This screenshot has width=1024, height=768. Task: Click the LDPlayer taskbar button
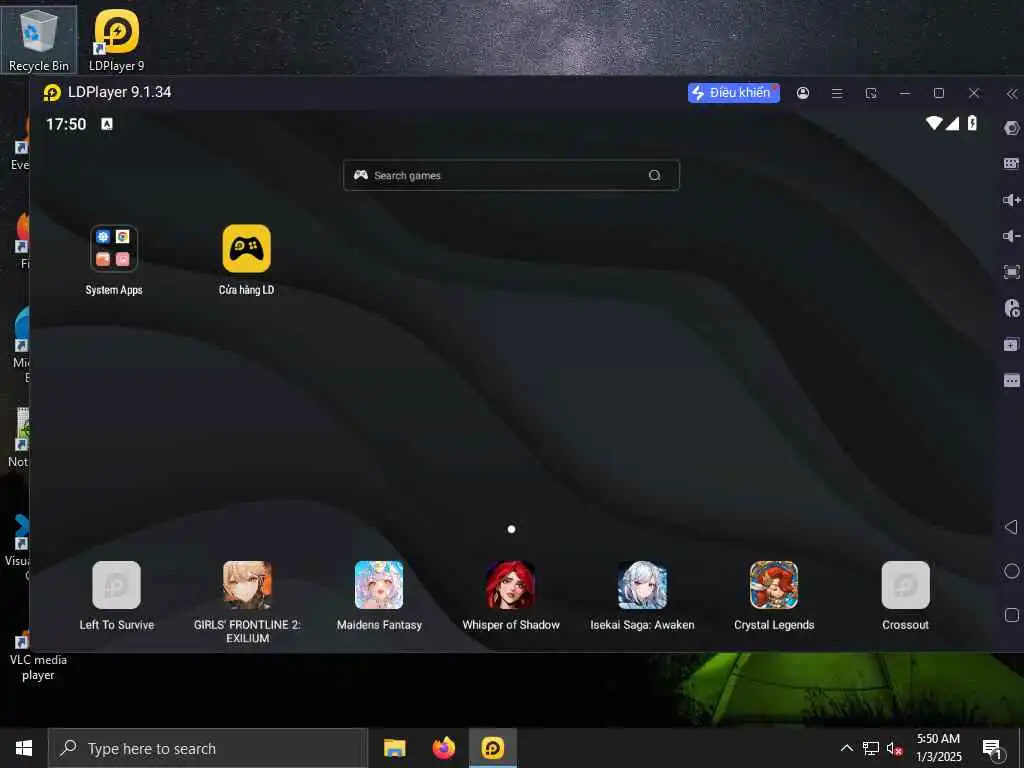(x=493, y=748)
